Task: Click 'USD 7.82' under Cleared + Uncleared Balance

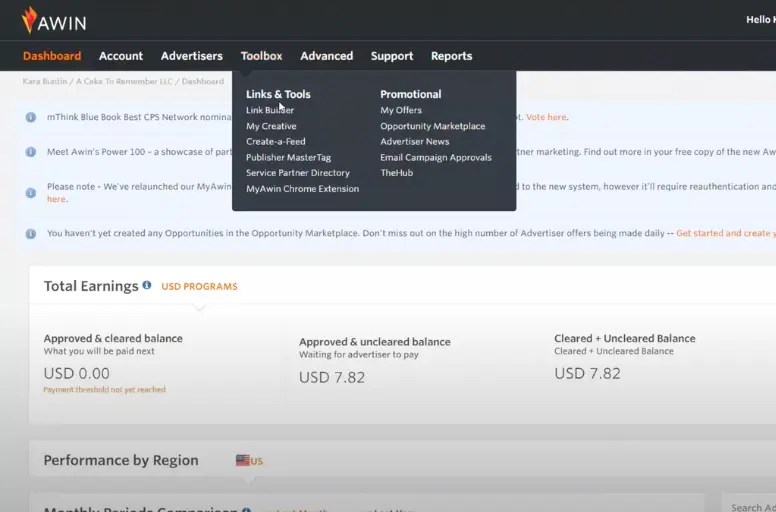Action: pos(587,373)
